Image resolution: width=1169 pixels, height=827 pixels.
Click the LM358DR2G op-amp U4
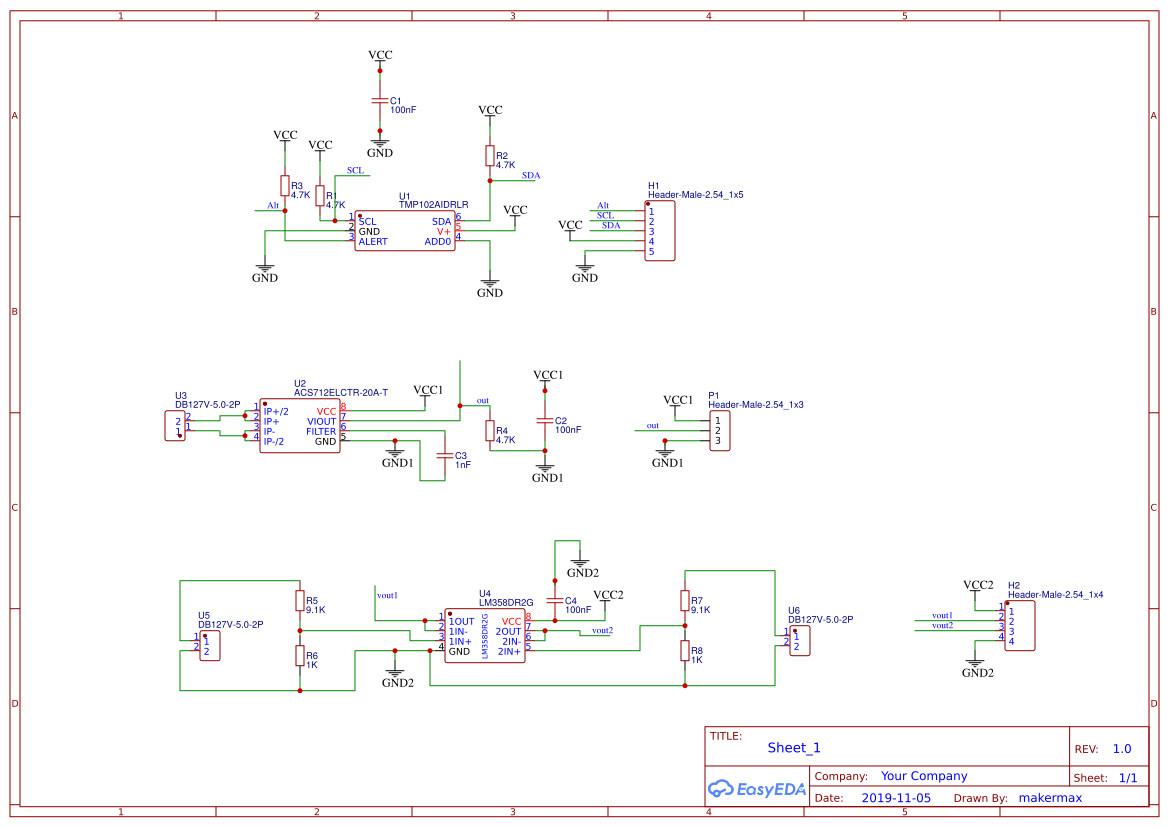[484, 633]
